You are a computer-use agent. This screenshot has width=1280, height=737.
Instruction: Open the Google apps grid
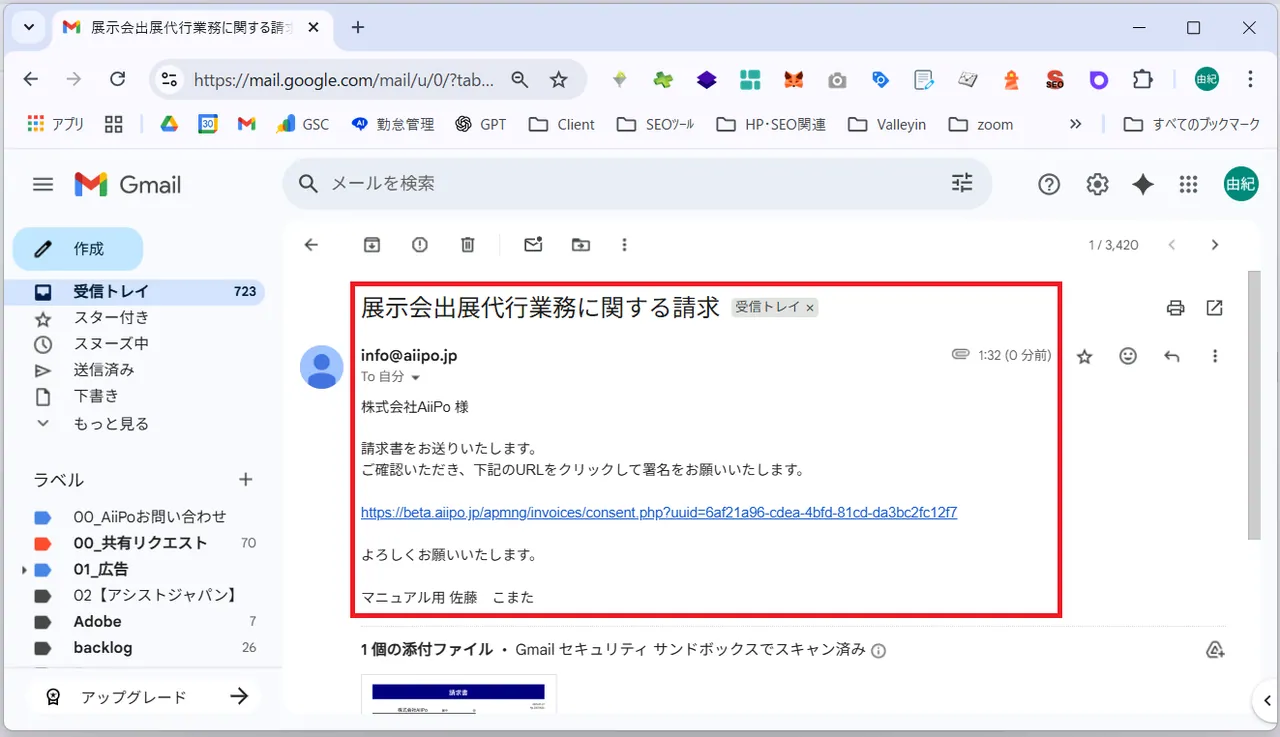[1188, 184]
